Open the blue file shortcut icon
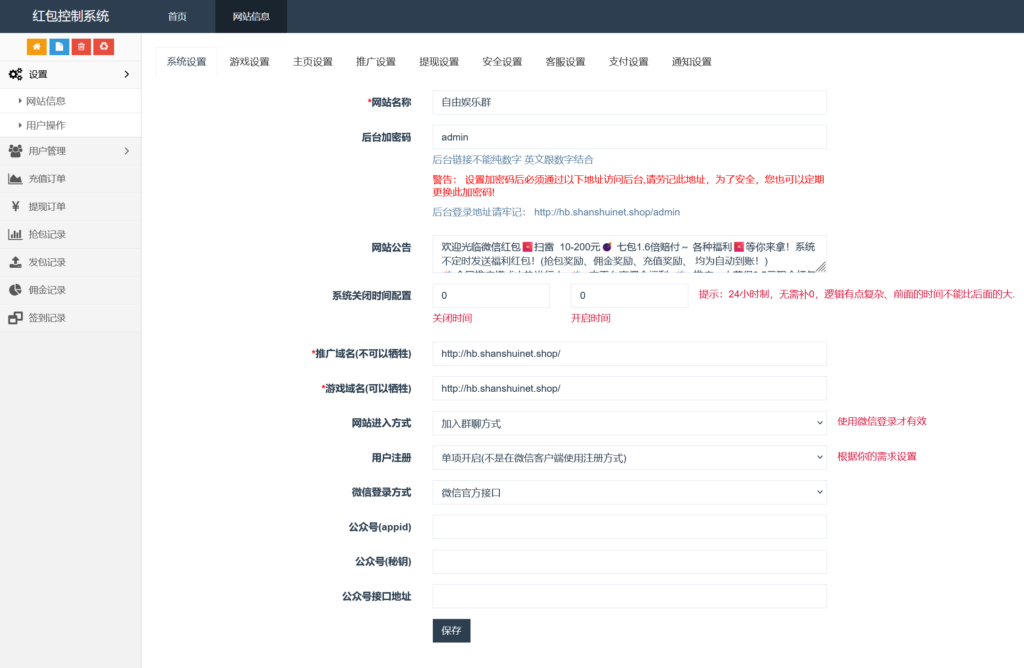1024x668 pixels. pyautogui.click(x=60, y=47)
